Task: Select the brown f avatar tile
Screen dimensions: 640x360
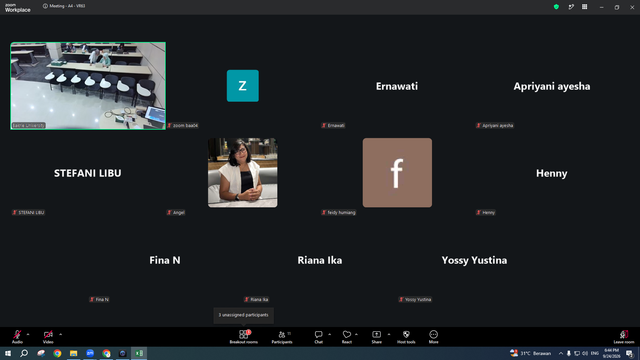Action: (397, 172)
